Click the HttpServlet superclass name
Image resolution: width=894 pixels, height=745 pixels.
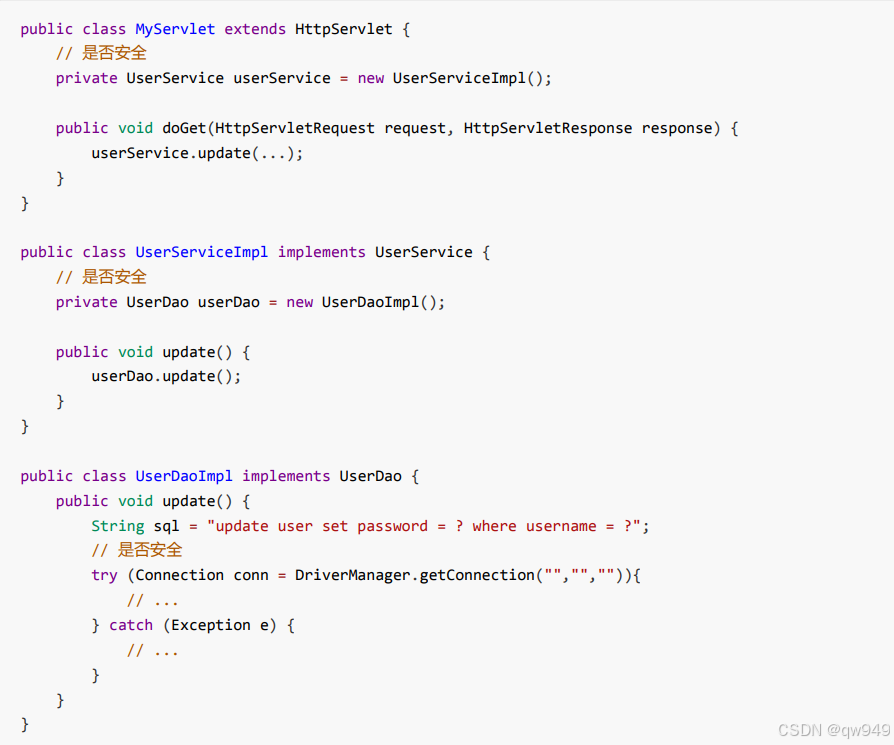click(x=343, y=29)
